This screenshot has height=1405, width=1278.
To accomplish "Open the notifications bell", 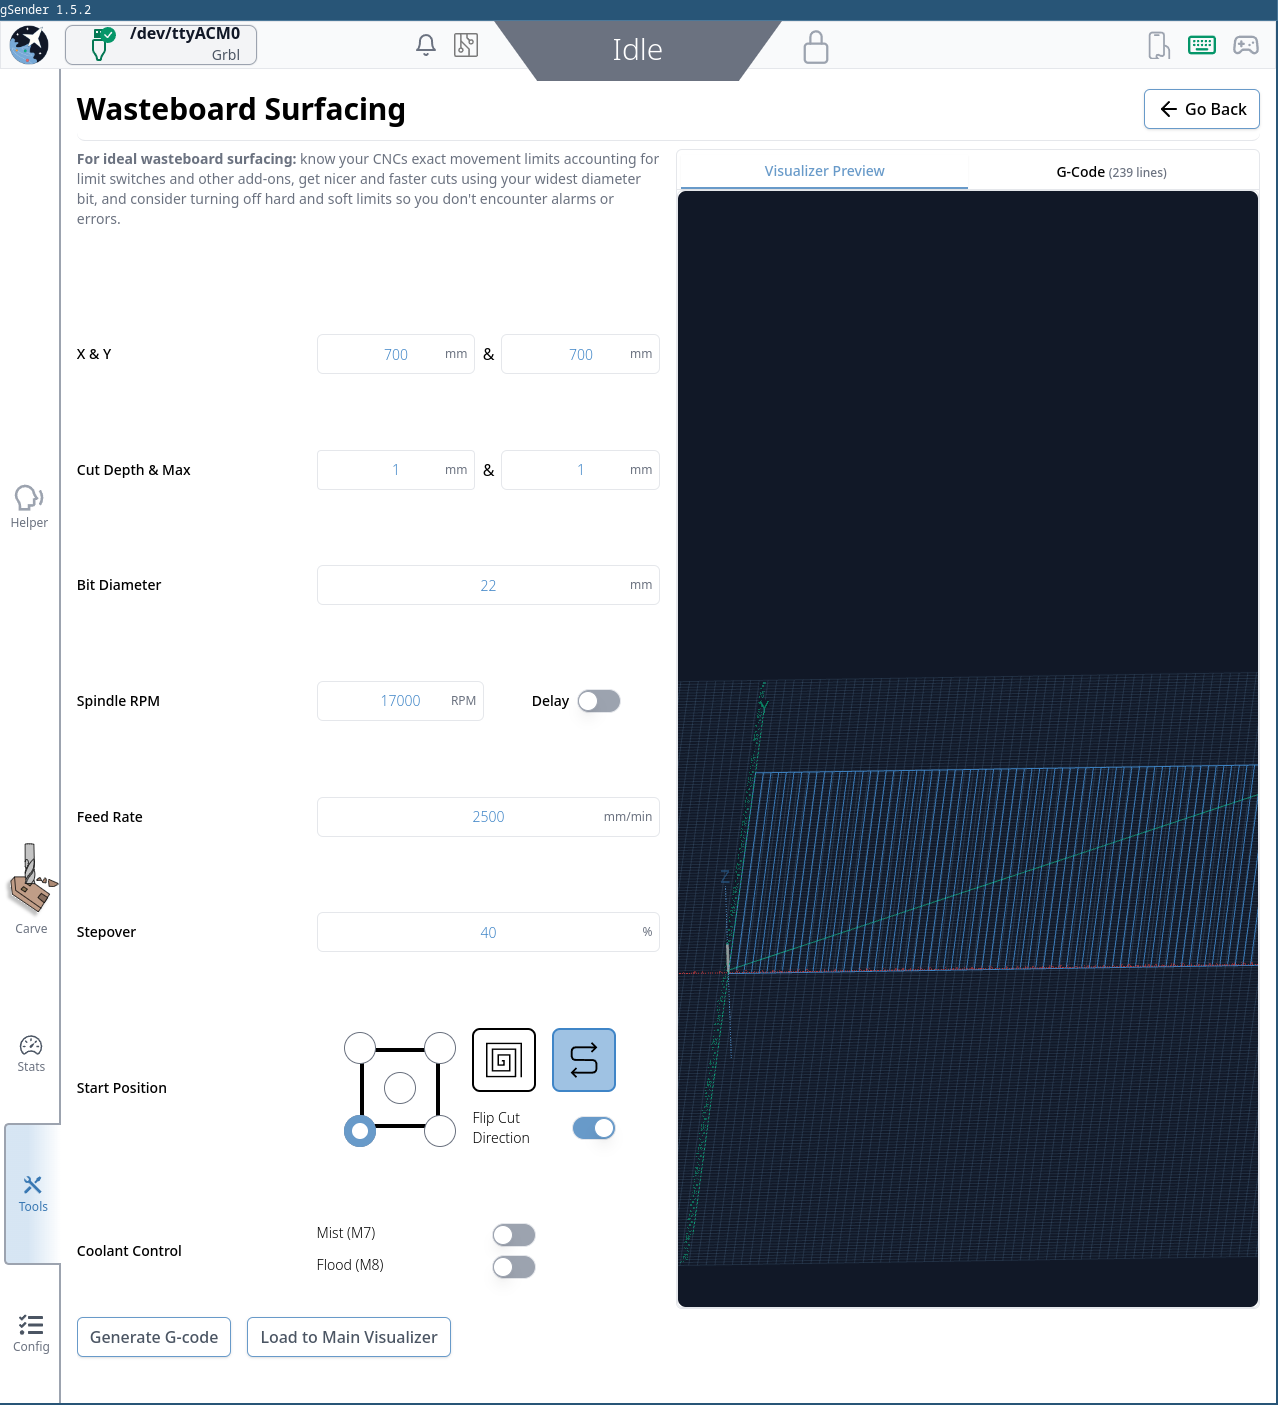I will (426, 45).
